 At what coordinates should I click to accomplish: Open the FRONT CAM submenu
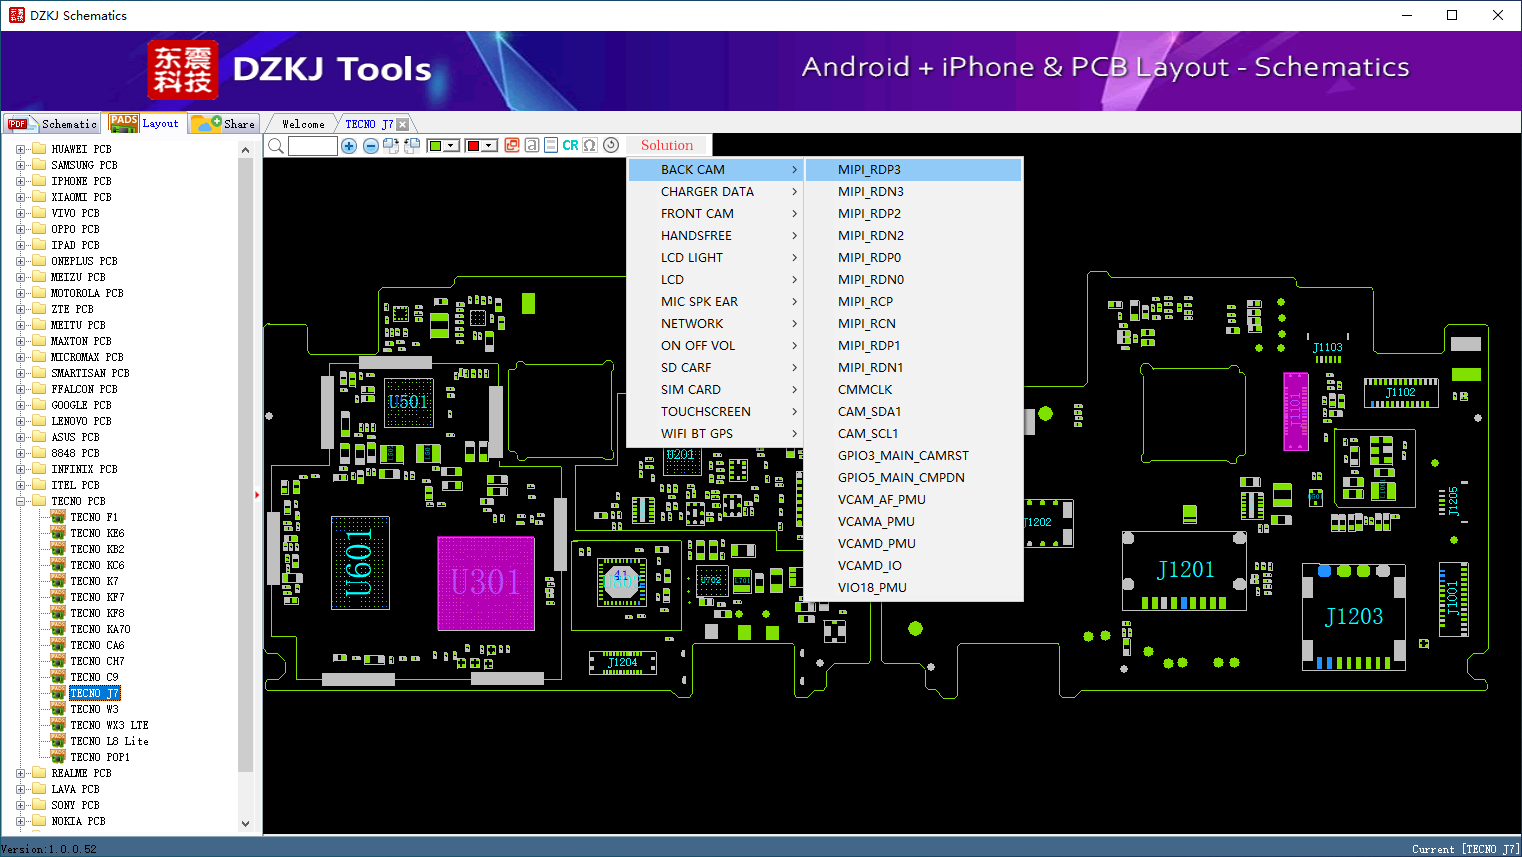click(714, 214)
